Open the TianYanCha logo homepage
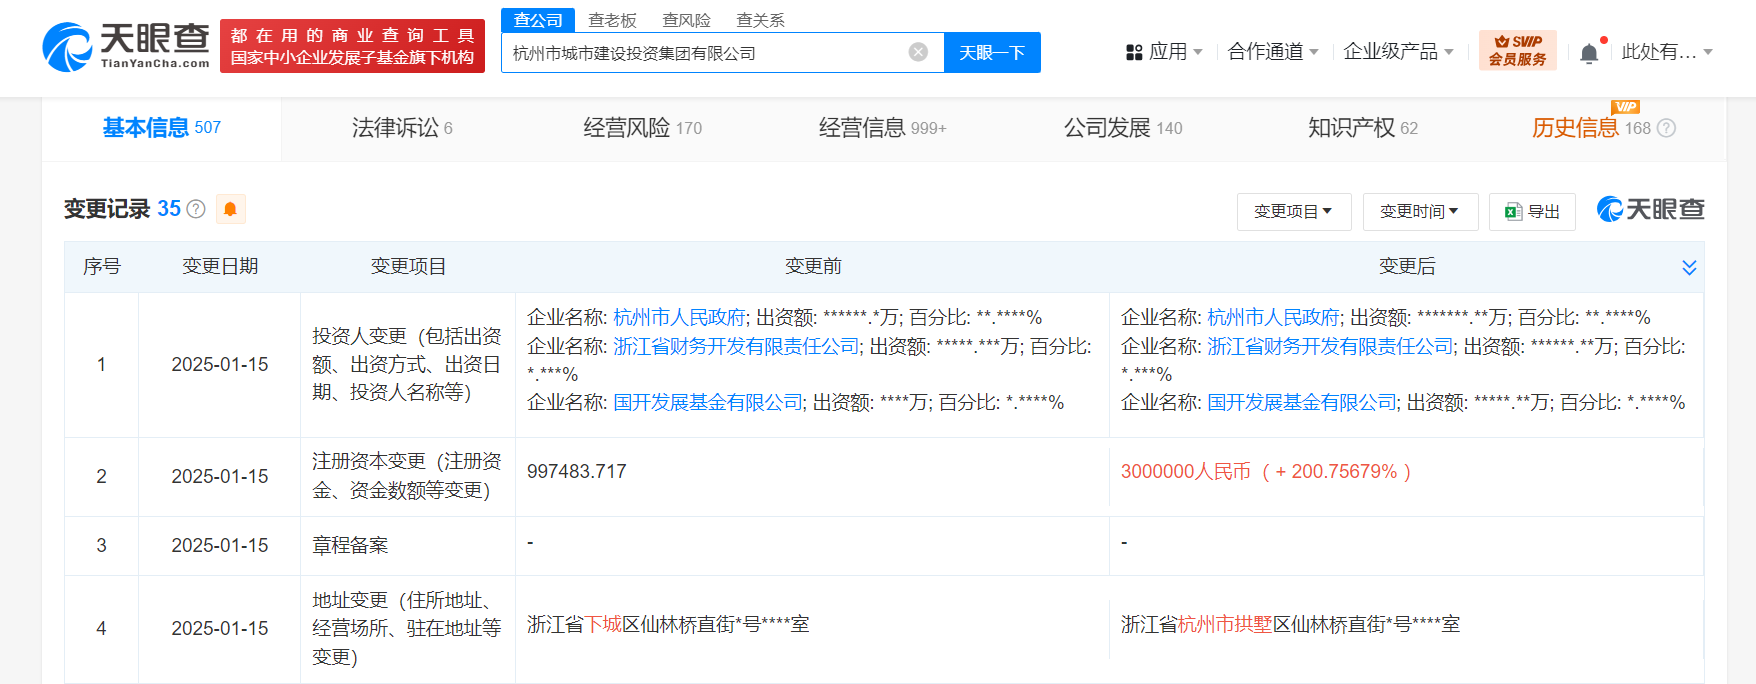This screenshot has height=684, width=1756. click(126, 47)
